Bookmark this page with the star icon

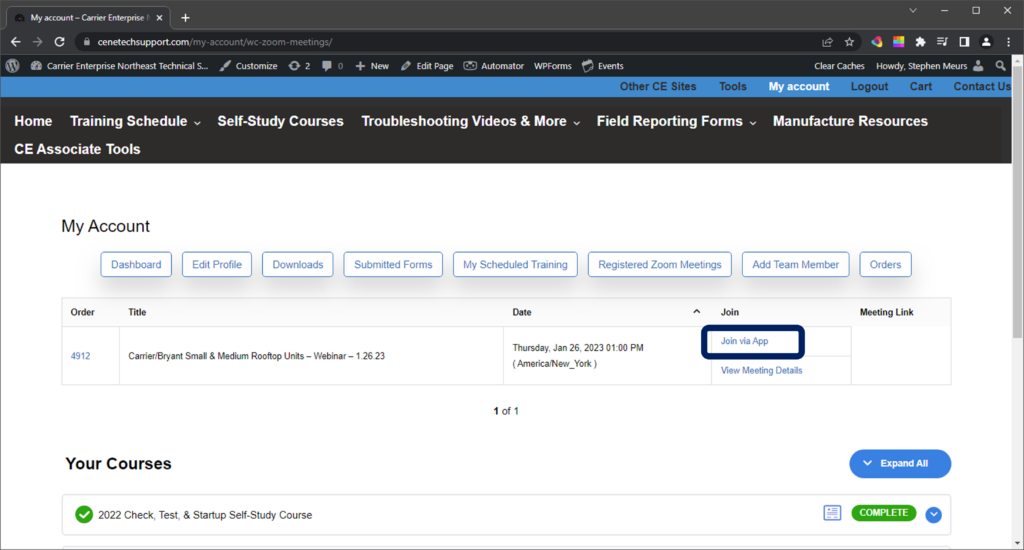click(849, 42)
